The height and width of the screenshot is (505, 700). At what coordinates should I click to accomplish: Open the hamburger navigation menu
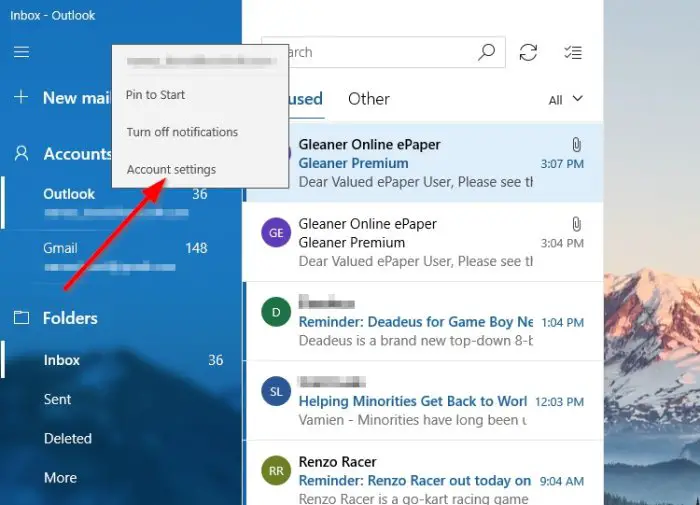point(21,52)
